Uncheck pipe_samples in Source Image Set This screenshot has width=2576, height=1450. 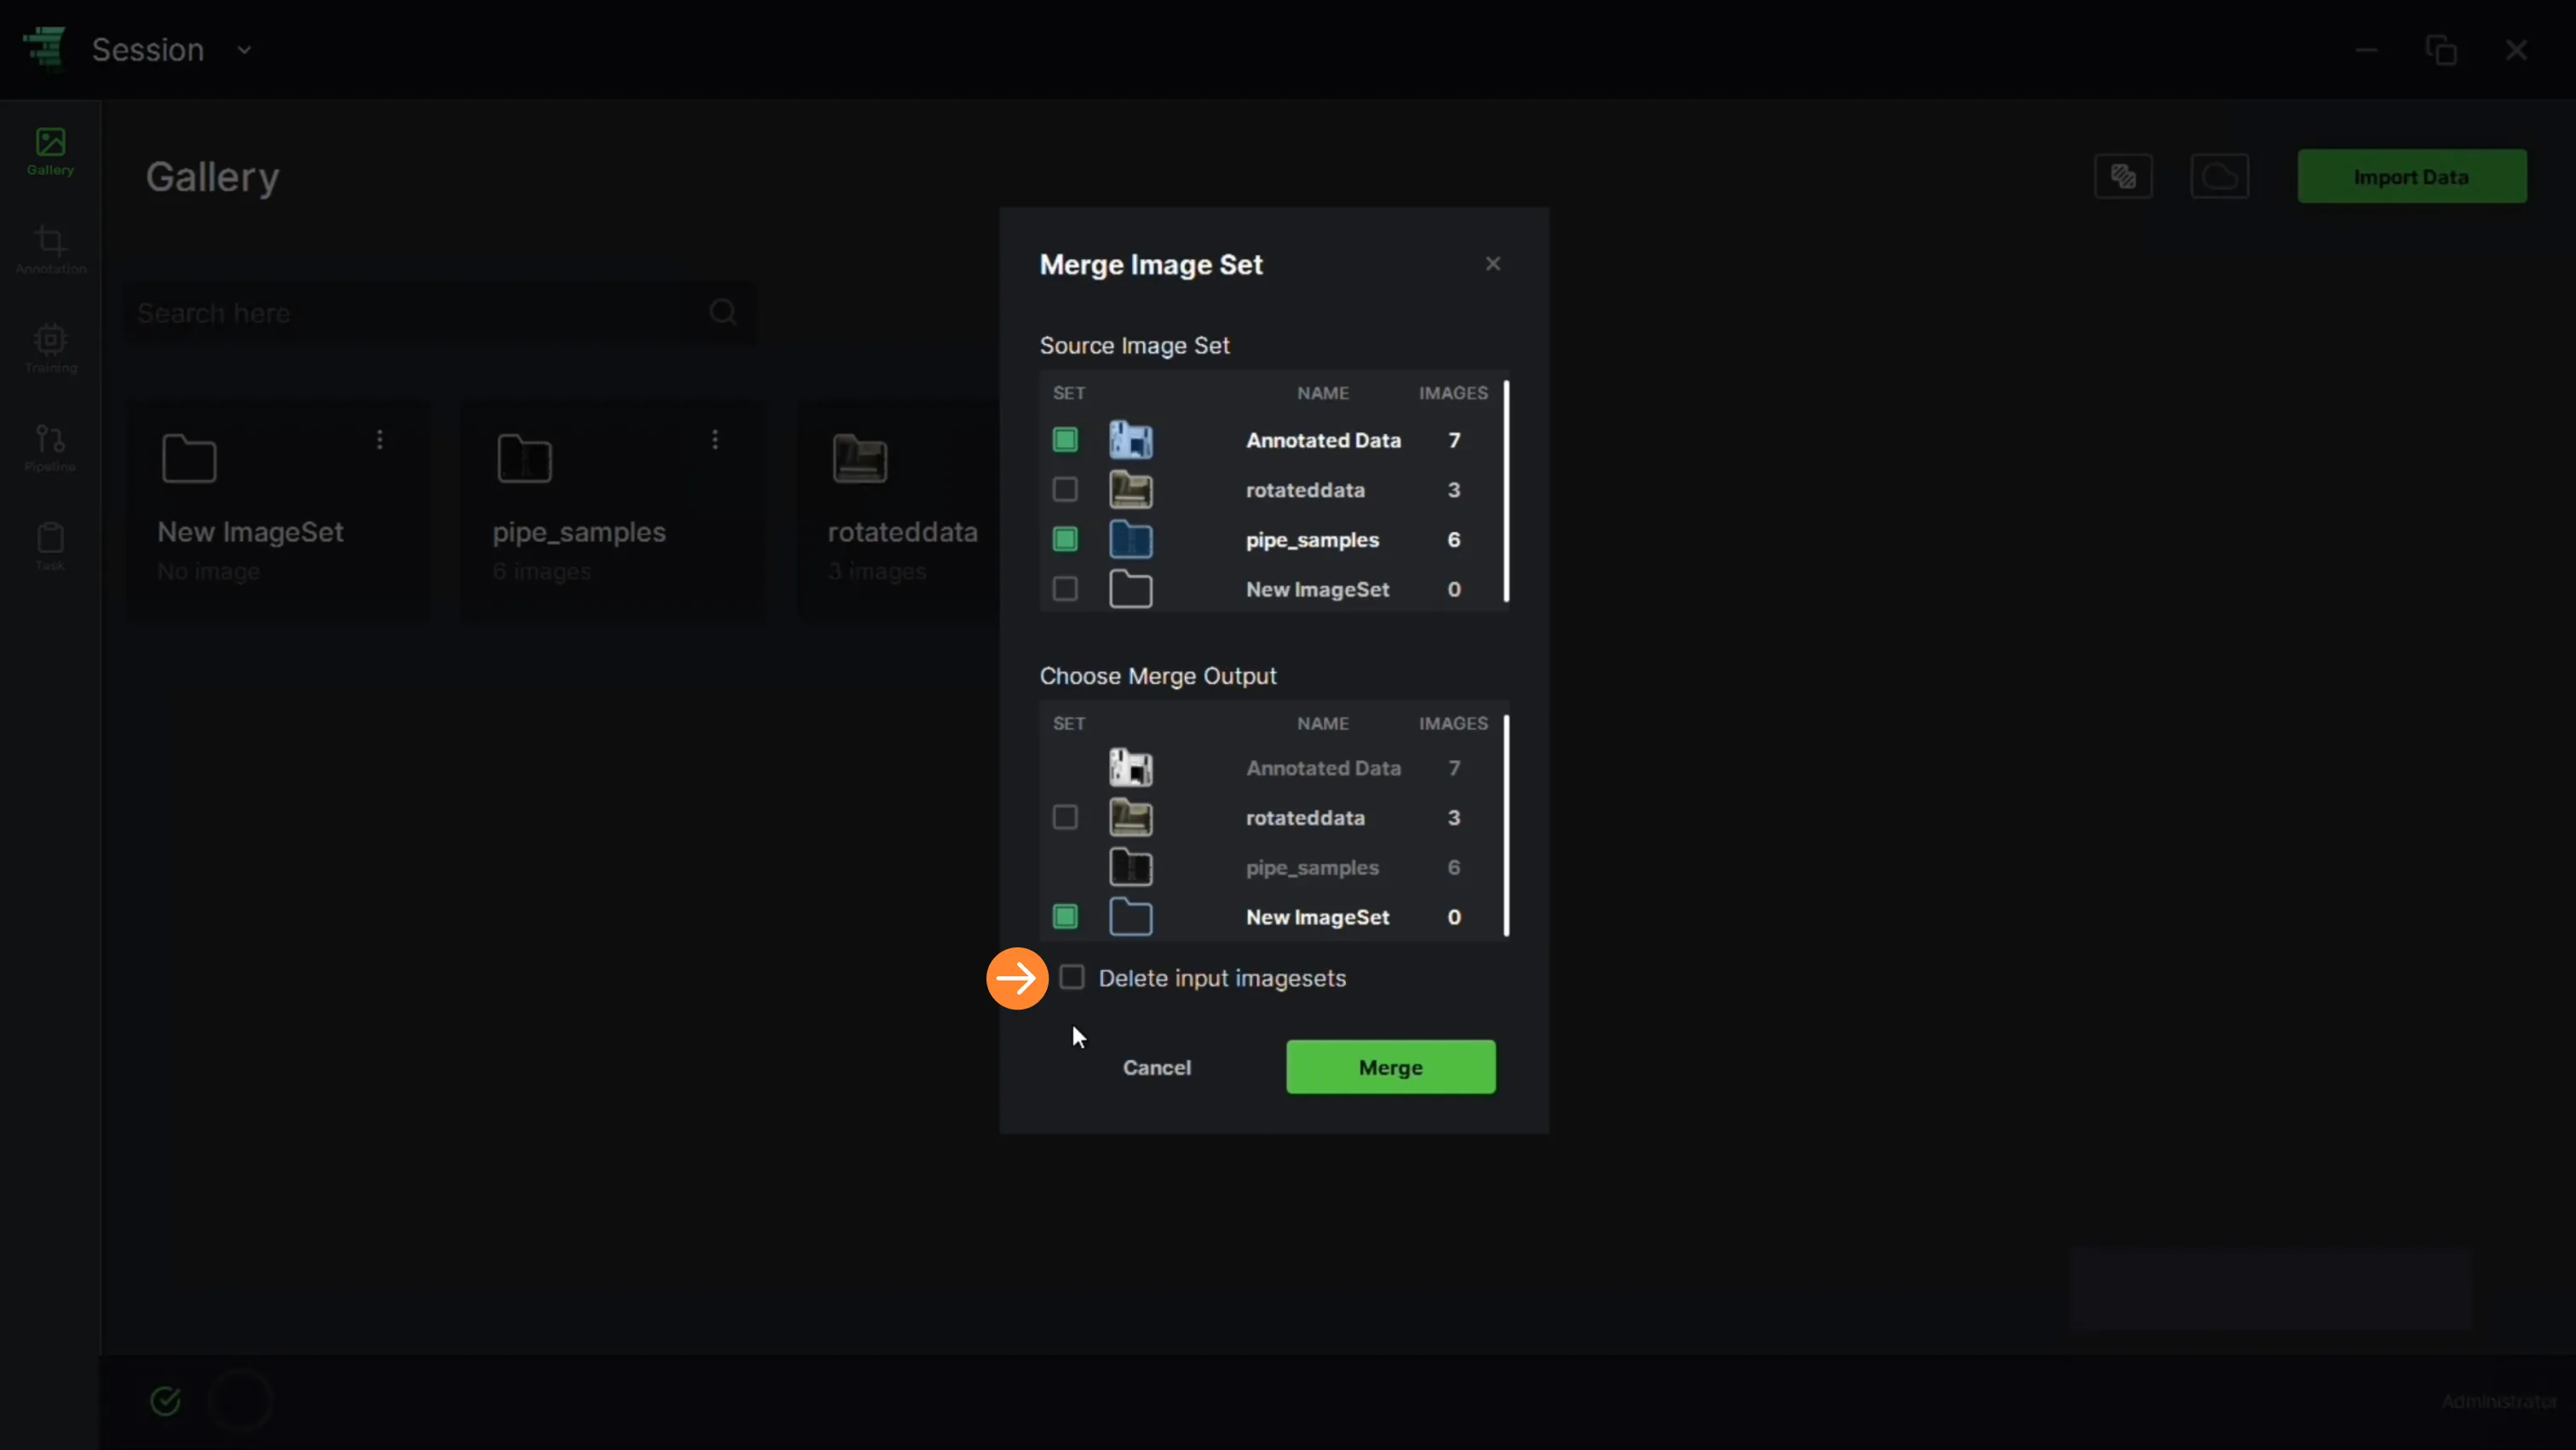(1065, 540)
